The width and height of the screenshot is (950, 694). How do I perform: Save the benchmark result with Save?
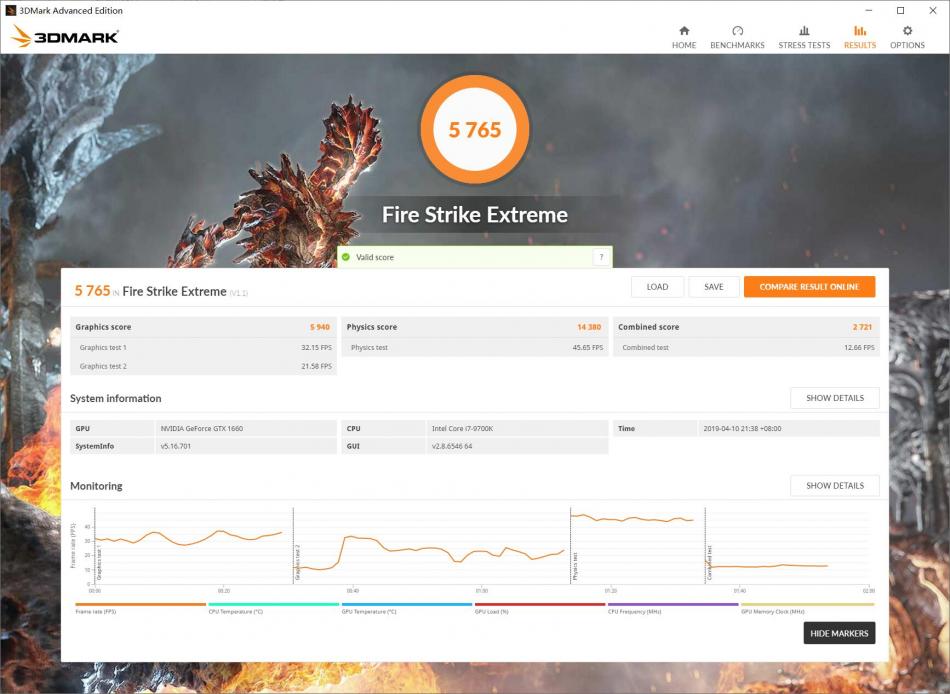point(714,286)
